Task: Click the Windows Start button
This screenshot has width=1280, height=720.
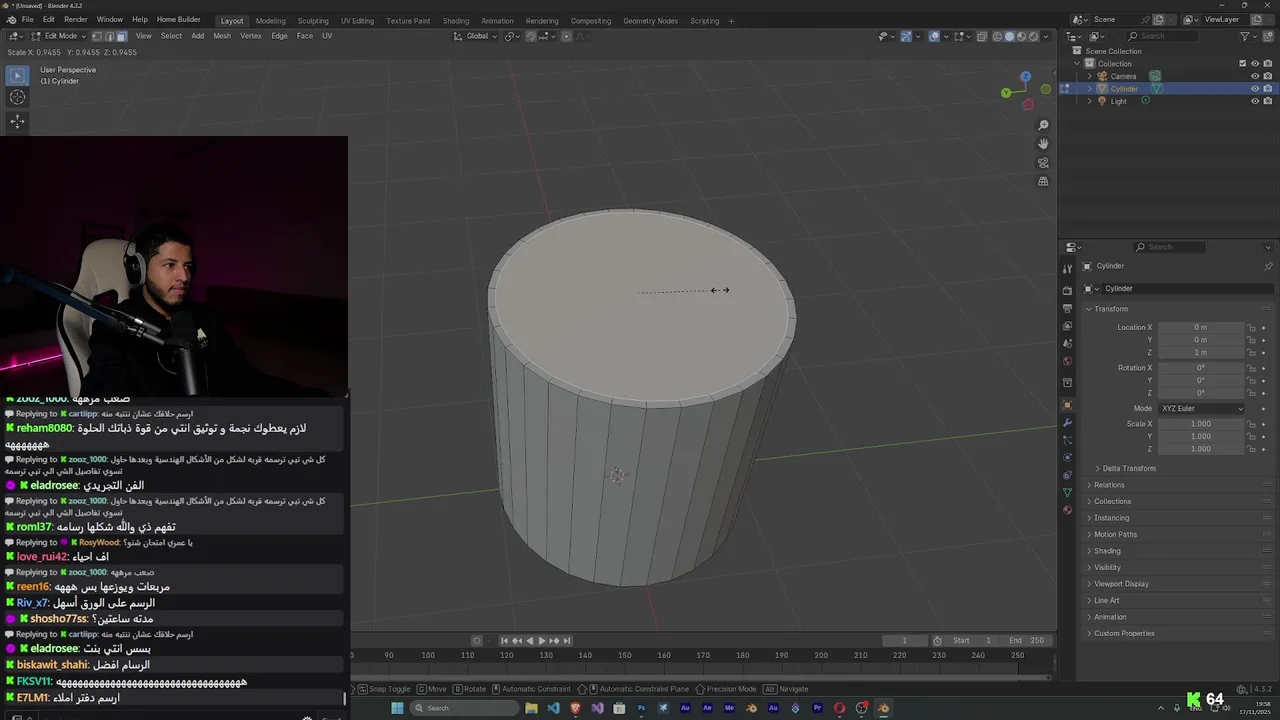Action: [397, 708]
